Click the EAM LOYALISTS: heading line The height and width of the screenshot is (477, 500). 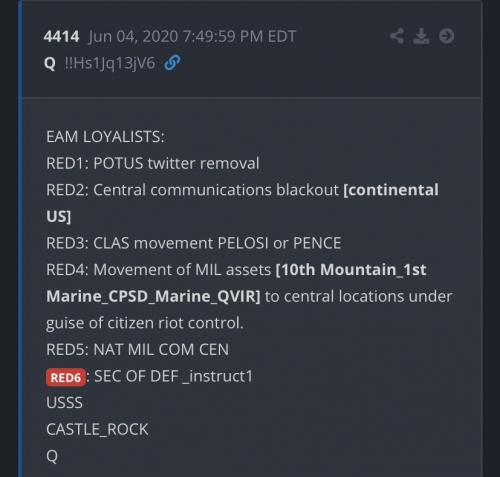105,137
